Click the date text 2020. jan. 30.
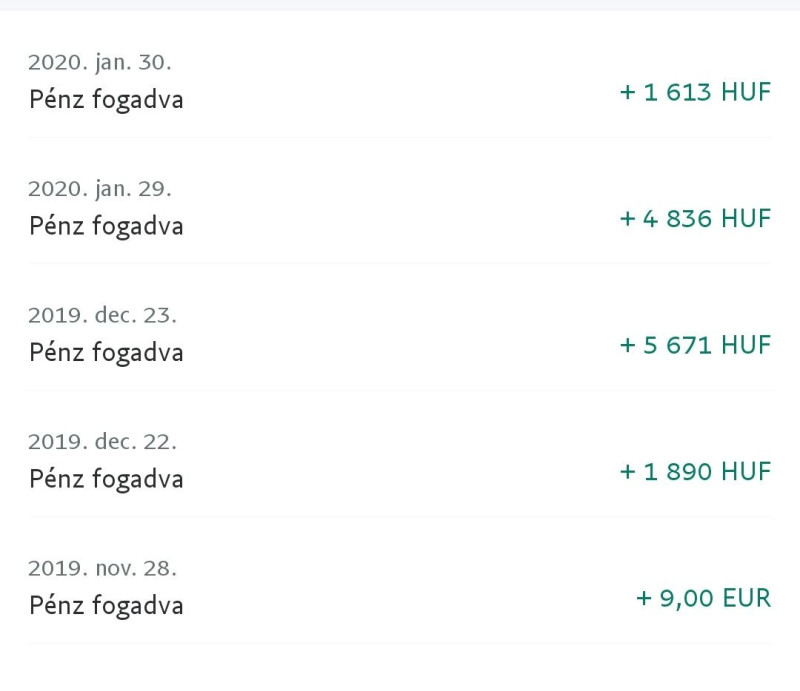 coord(99,63)
